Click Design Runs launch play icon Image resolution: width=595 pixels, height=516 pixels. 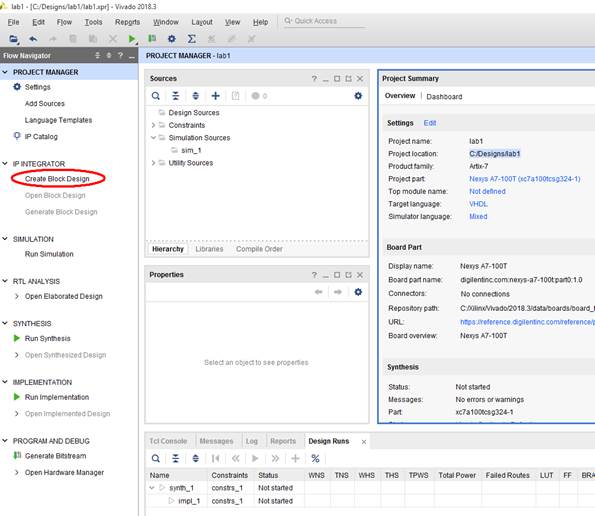pyautogui.click(x=255, y=459)
